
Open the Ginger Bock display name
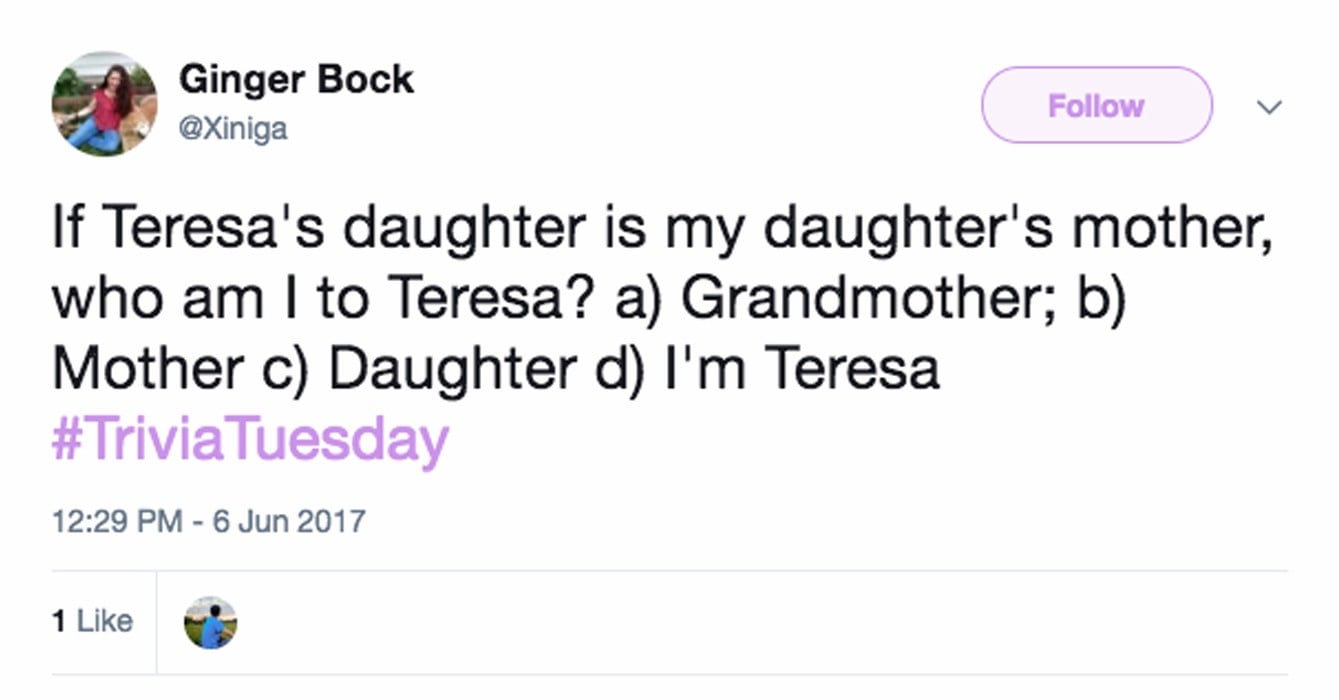pyautogui.click(x=296, y=80)
